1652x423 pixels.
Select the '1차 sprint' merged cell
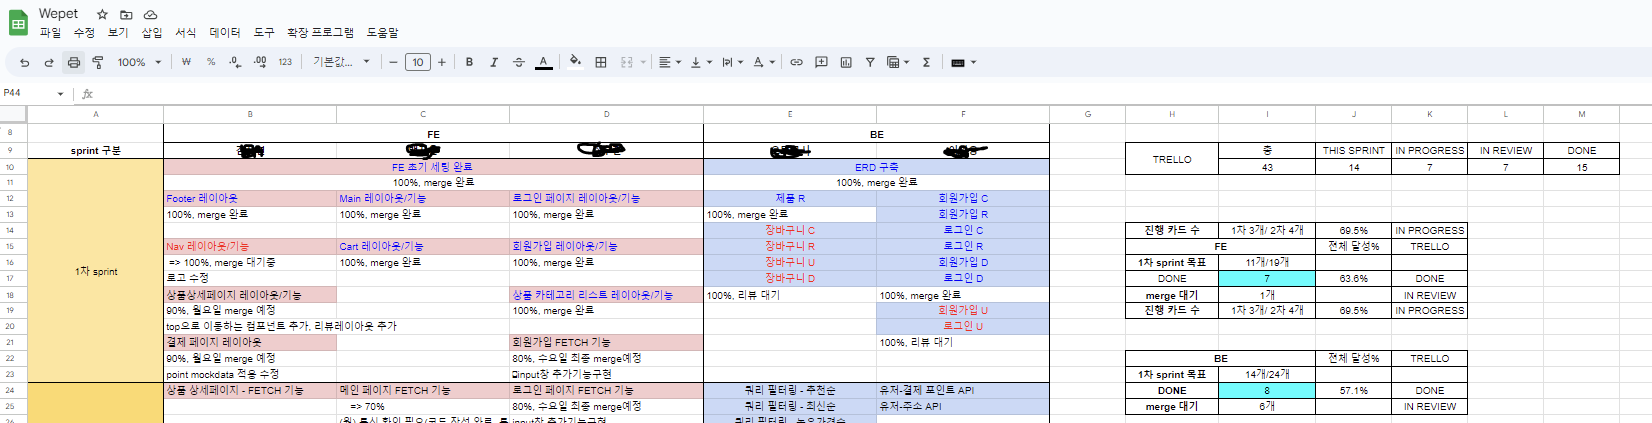[x=96, y=270]
